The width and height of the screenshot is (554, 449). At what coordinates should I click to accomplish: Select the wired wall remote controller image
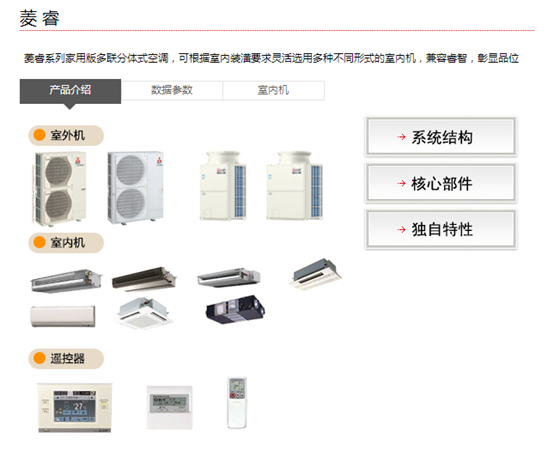(170, 407)
